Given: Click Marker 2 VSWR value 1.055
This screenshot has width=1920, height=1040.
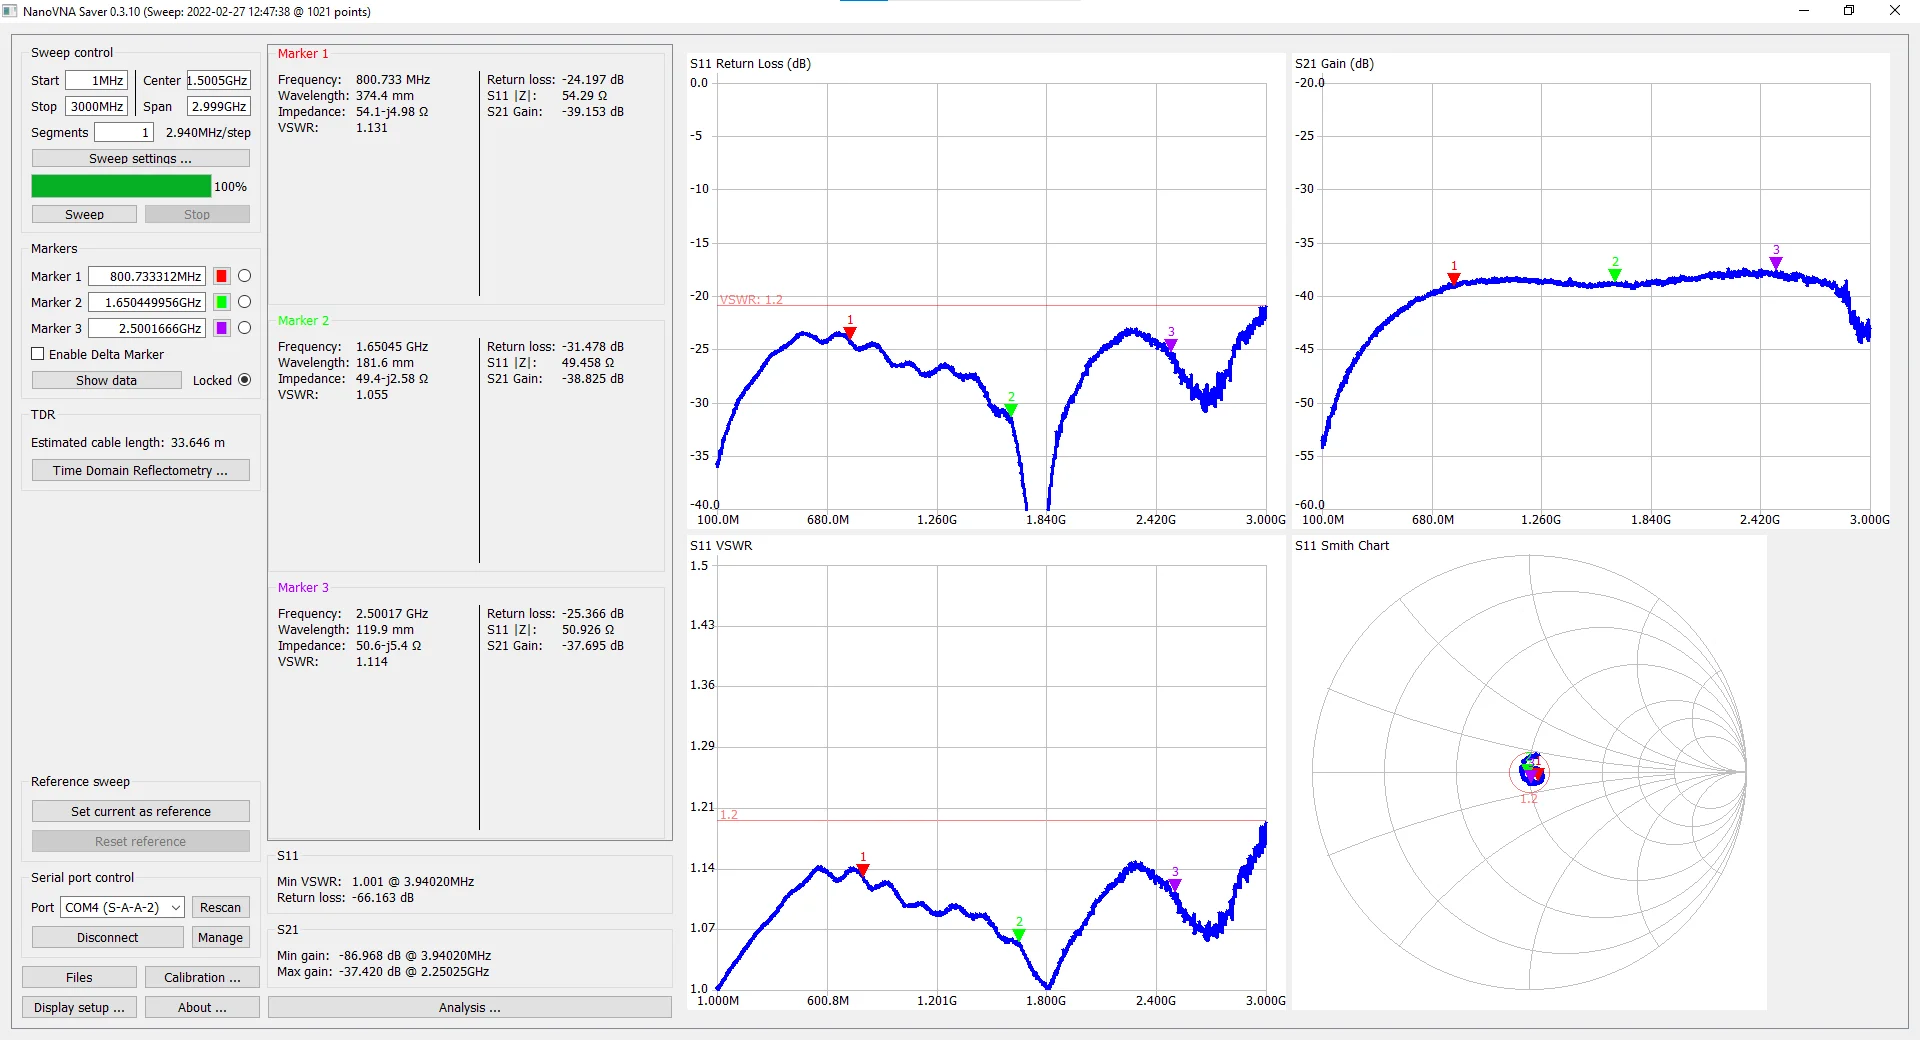Looking at the screenshot, I should coord(372,394).
